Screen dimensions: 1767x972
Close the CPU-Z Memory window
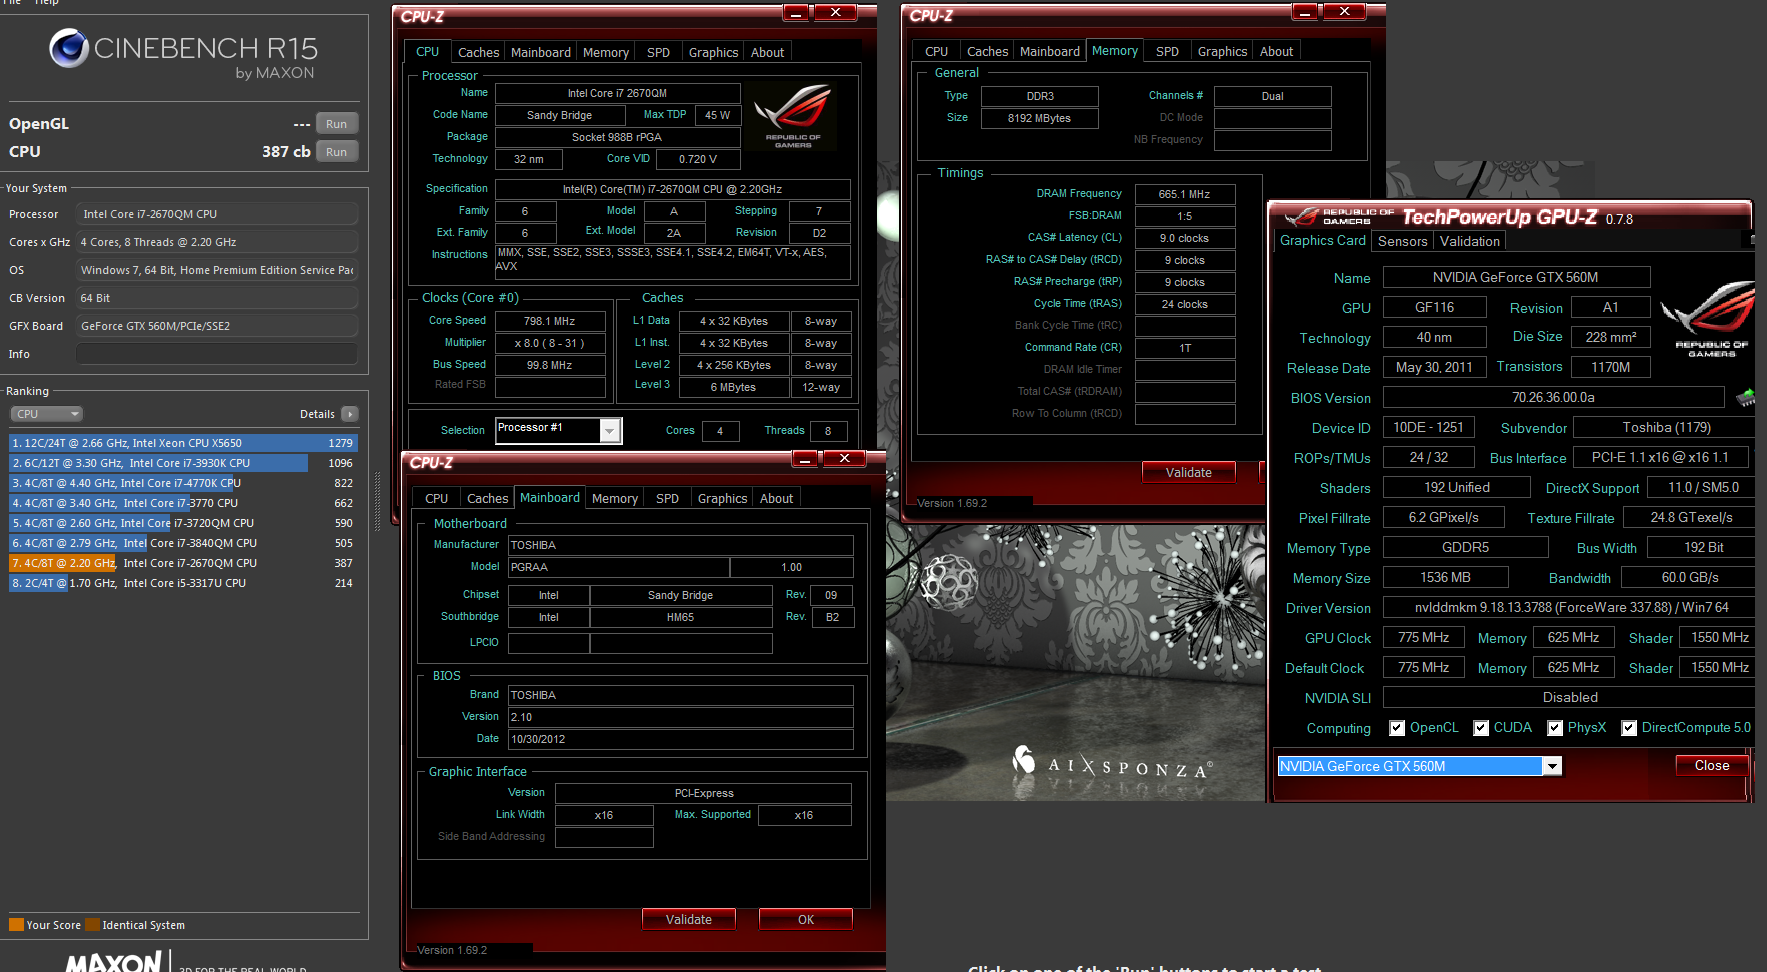[x=1345, y=12]
